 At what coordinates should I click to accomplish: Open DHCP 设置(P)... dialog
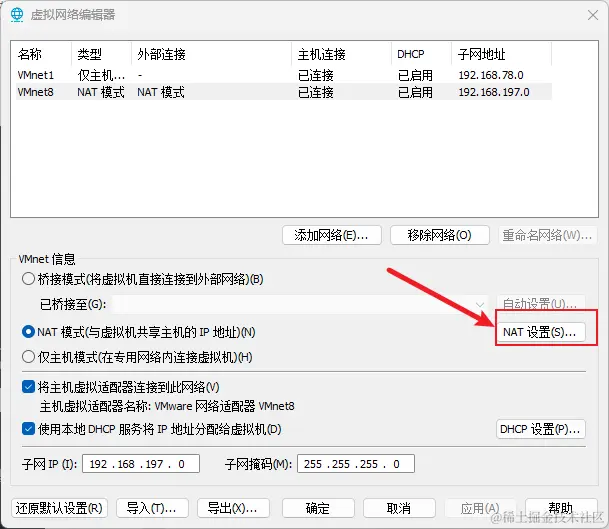(x=541, y=429)
